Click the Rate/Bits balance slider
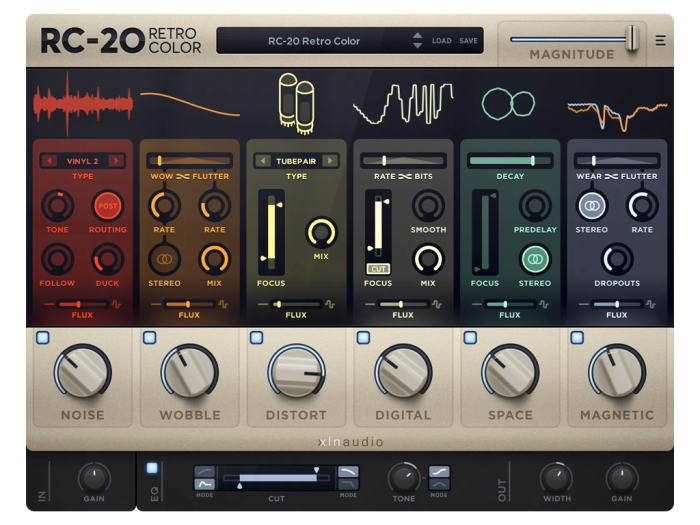Viewport: 700px width, 525px height. [x=403, y=161]
